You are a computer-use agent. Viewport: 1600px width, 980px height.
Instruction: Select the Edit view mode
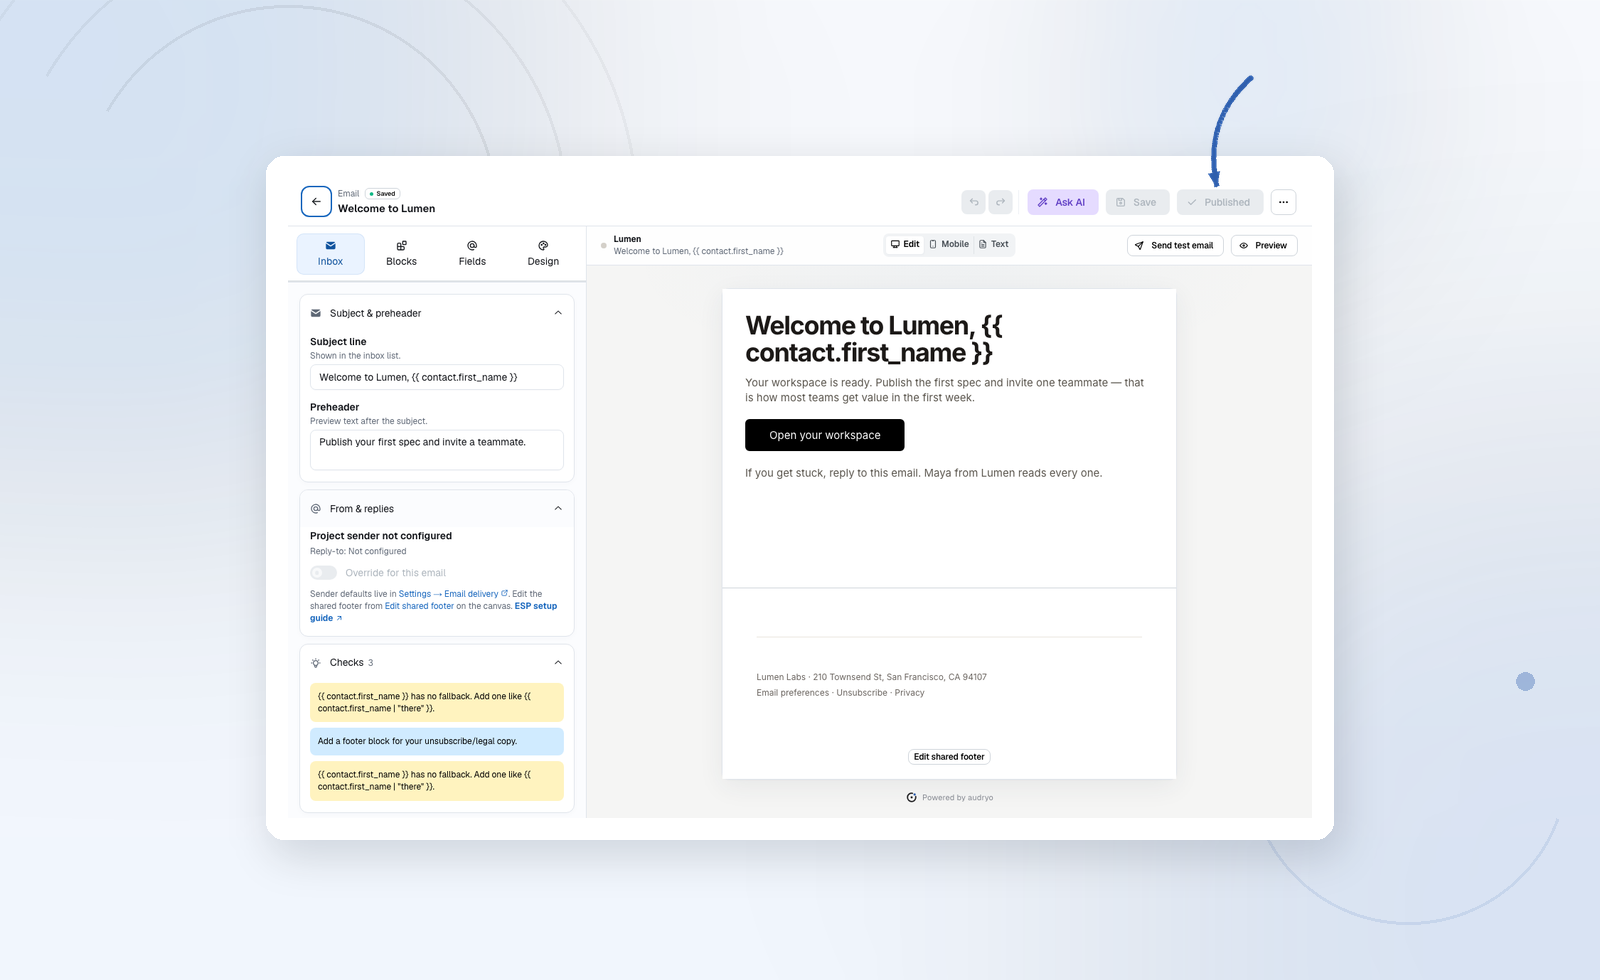(905, 244)
